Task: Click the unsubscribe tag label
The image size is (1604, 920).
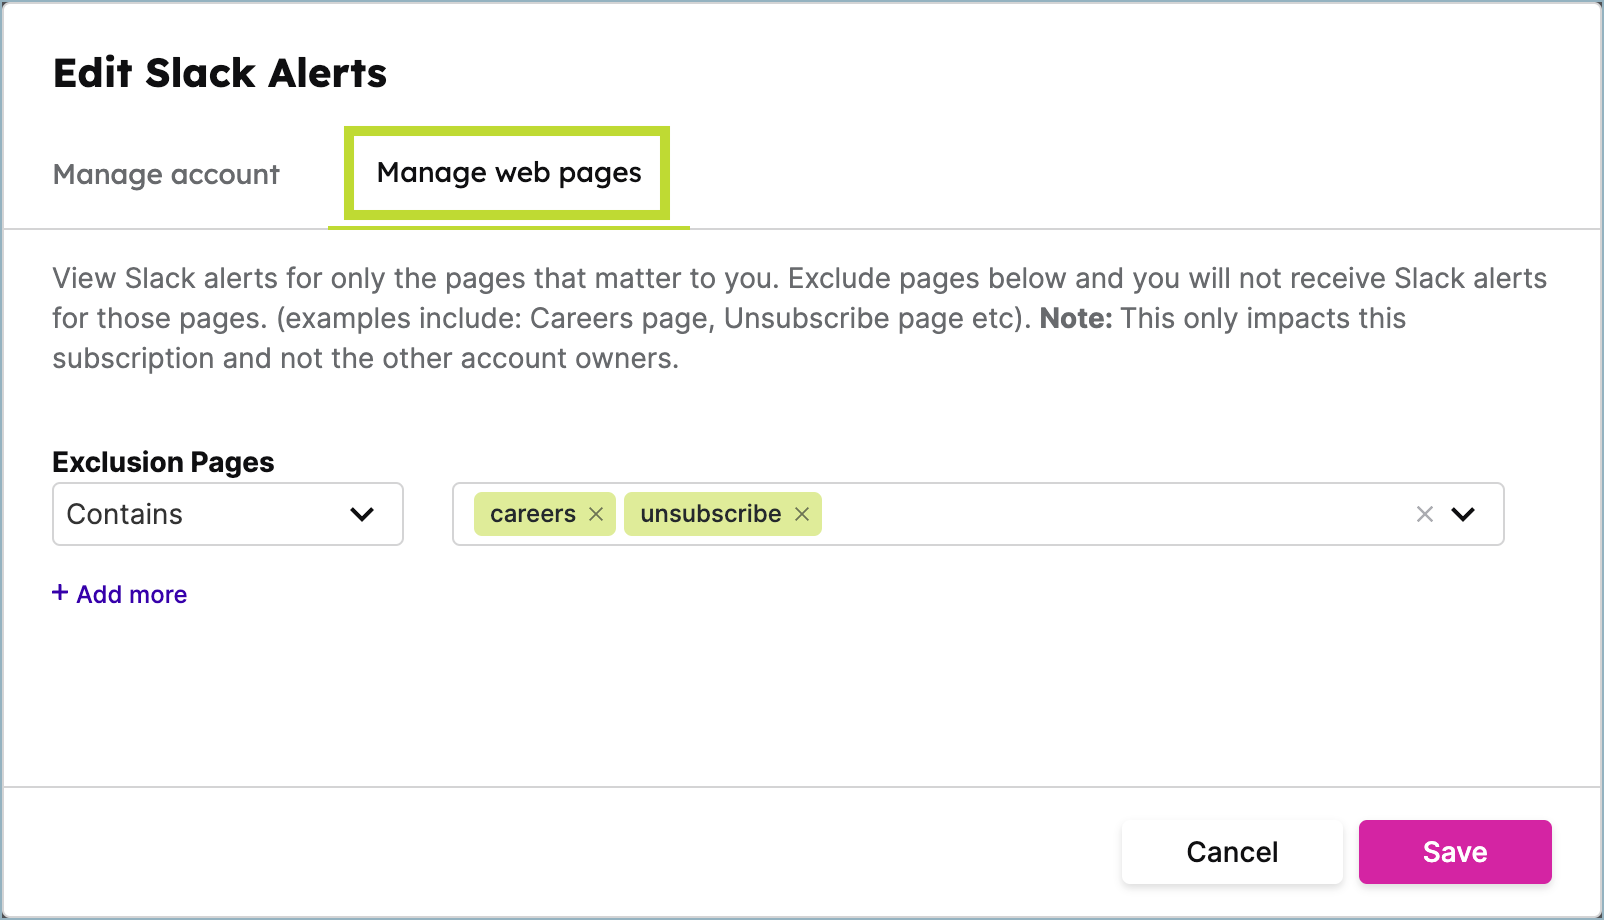Action: [710, 514]
